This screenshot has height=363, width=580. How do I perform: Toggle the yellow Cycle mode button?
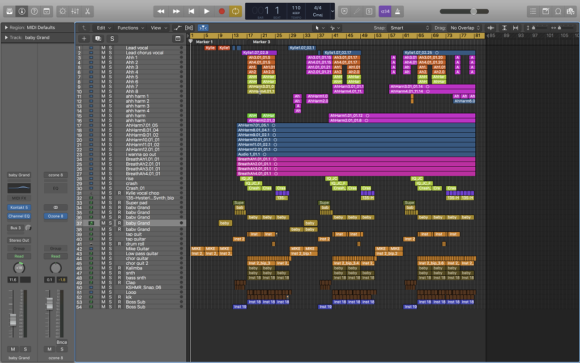[235, 11]
